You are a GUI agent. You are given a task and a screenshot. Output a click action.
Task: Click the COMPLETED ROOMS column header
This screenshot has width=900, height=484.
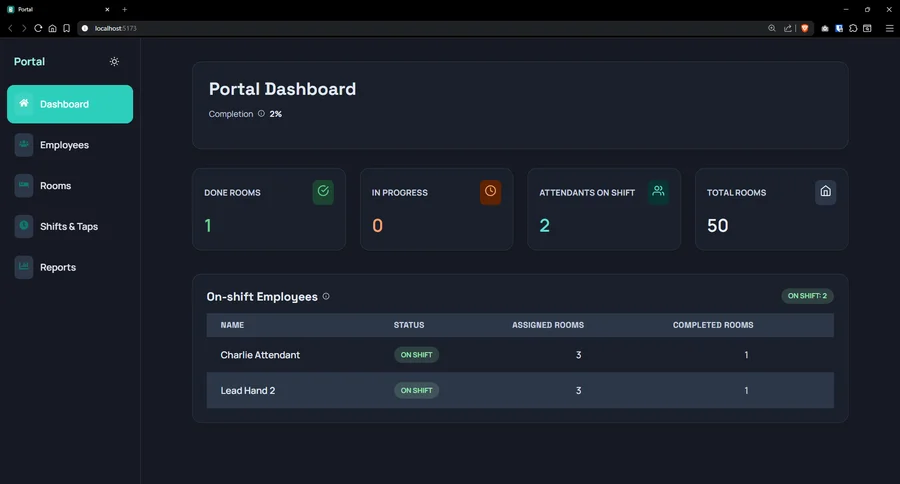(713, 325)
